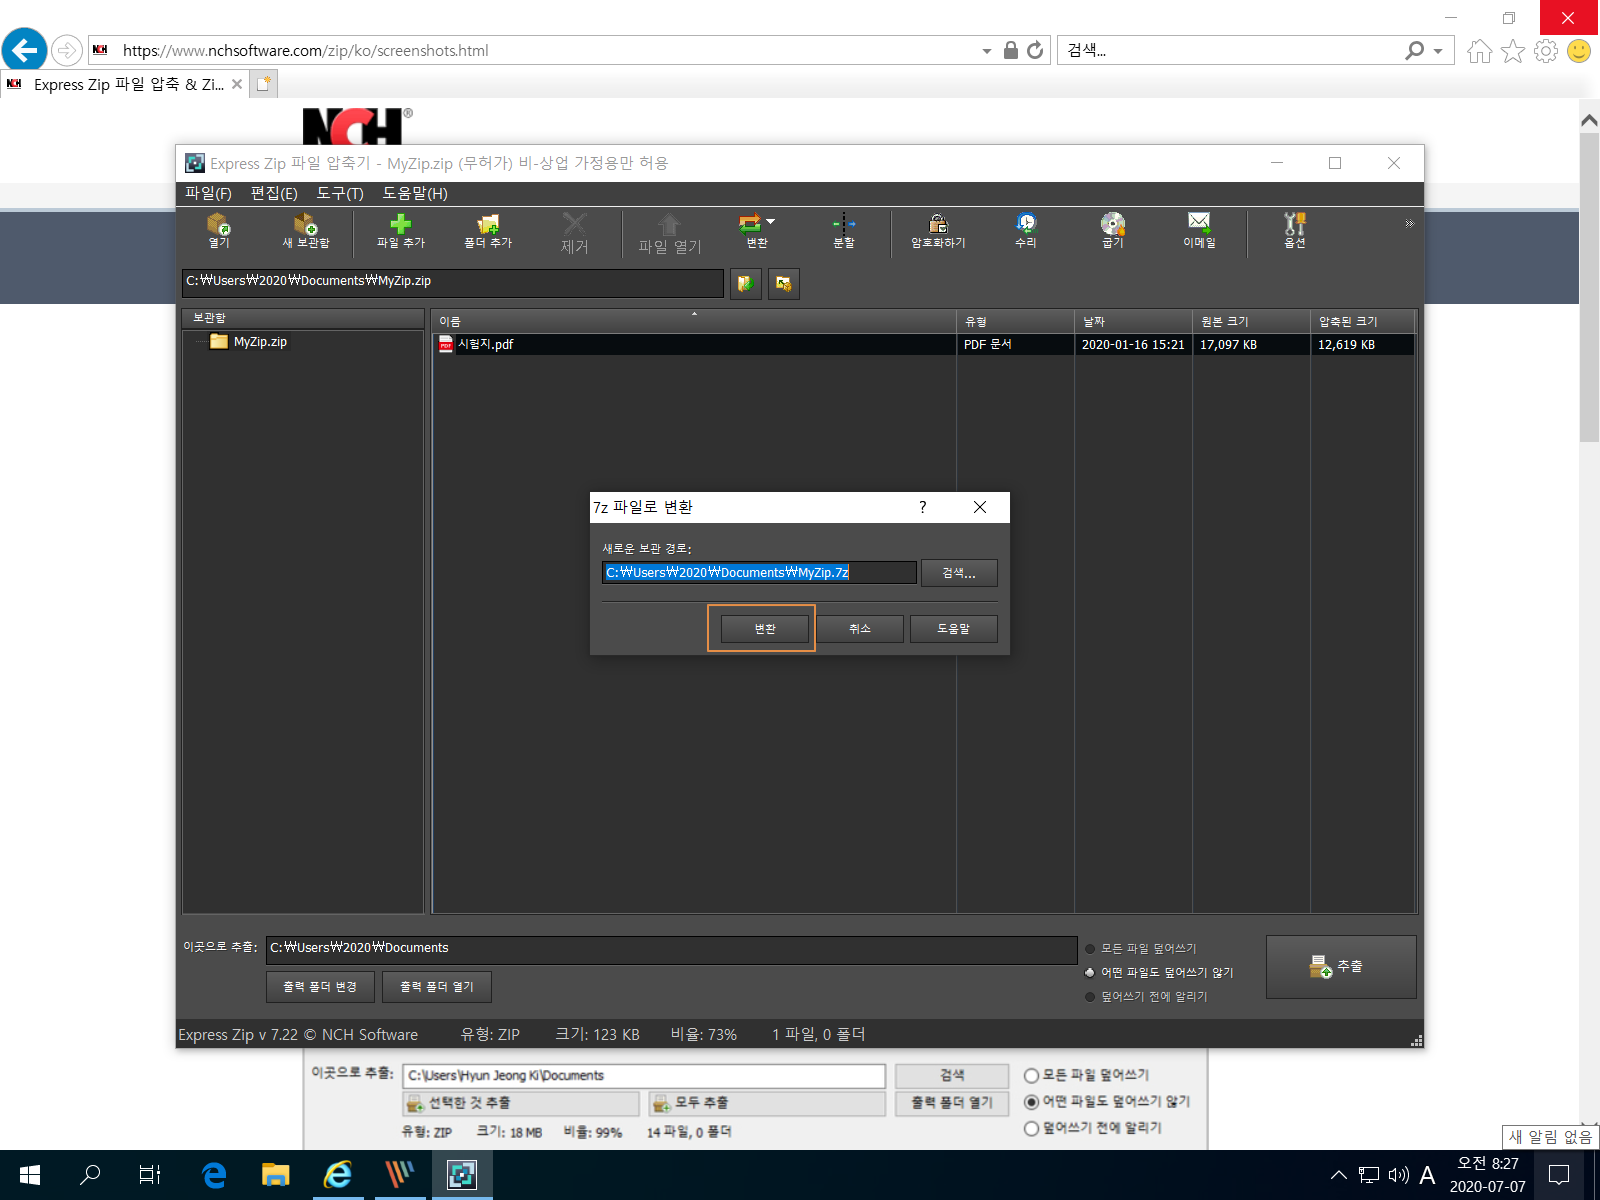Sort by the 날짜 column header
Screen dimensions: 1600x1200
click(x=1134, y=321)
